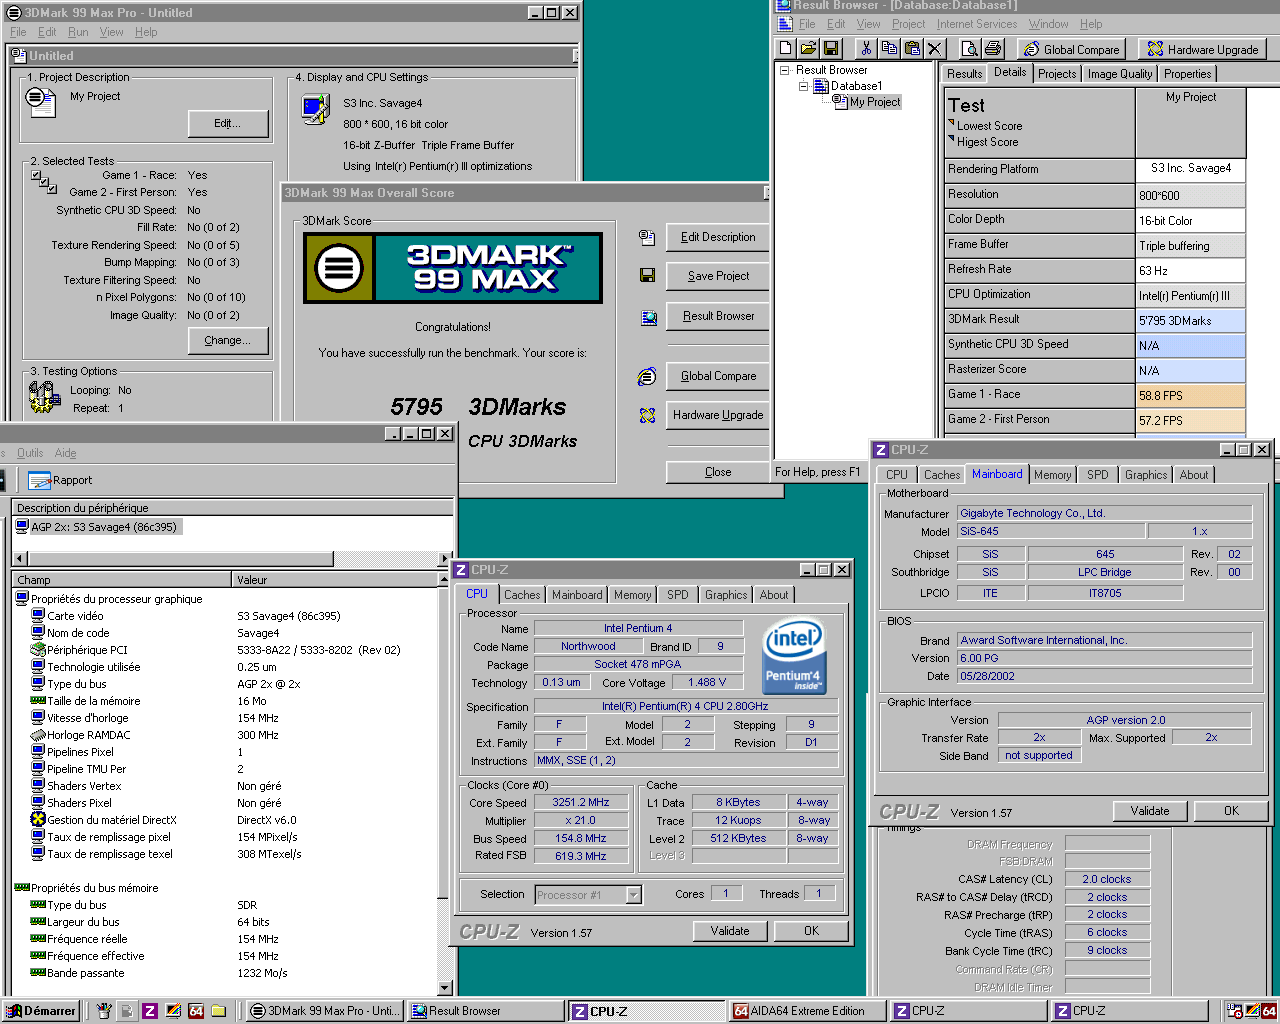1280x1024 pixels.
Task: Click the Save Project button
Action: tap(718, 276)
